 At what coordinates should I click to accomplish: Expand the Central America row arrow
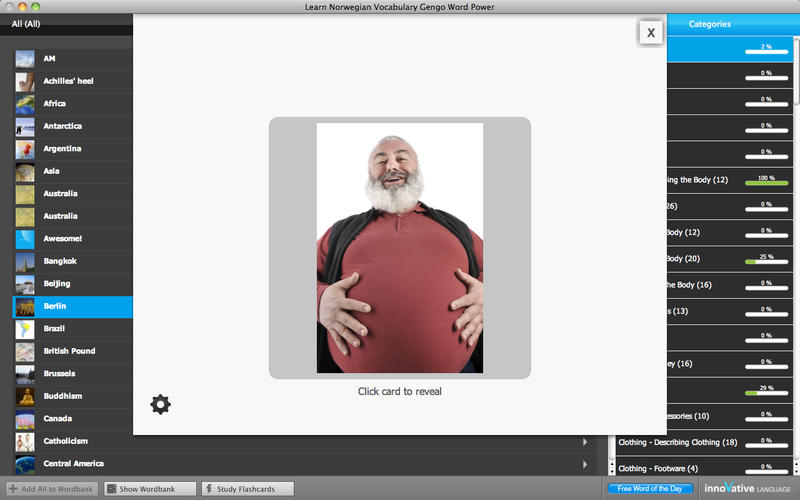[585, 464]
